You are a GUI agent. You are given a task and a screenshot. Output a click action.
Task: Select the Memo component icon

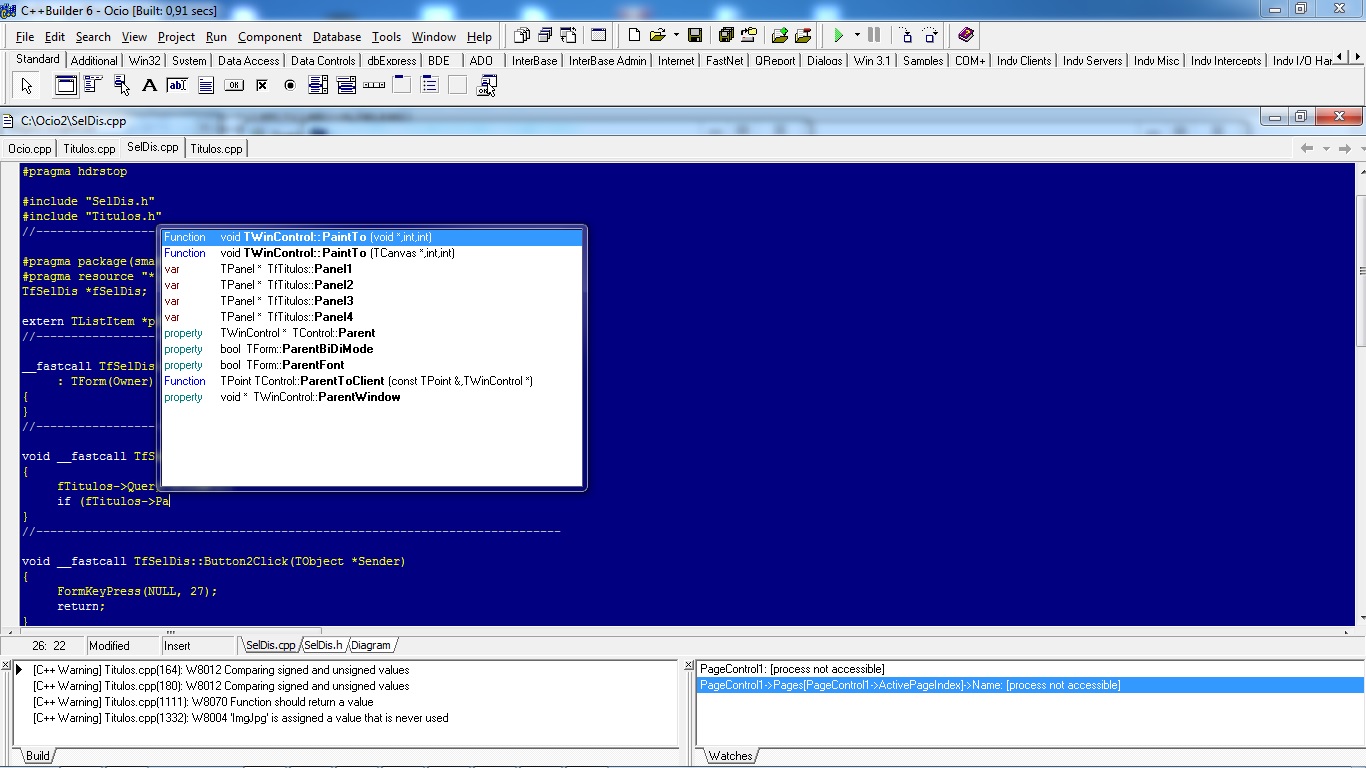(x=205, y=86)
